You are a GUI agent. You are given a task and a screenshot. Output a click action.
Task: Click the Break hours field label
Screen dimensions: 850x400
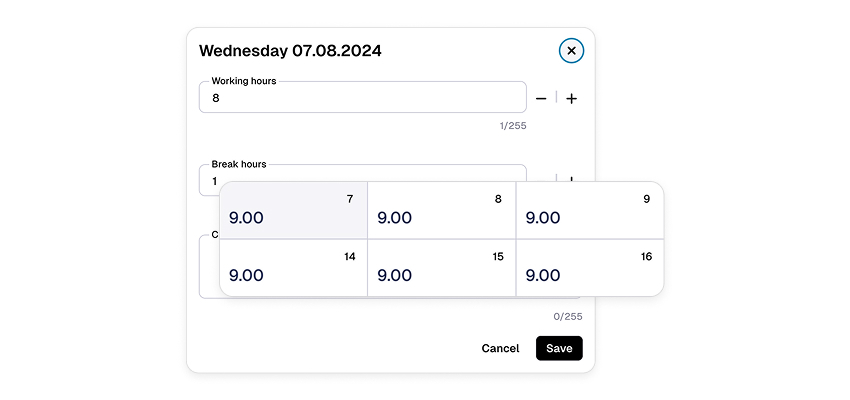coord(239,164)
